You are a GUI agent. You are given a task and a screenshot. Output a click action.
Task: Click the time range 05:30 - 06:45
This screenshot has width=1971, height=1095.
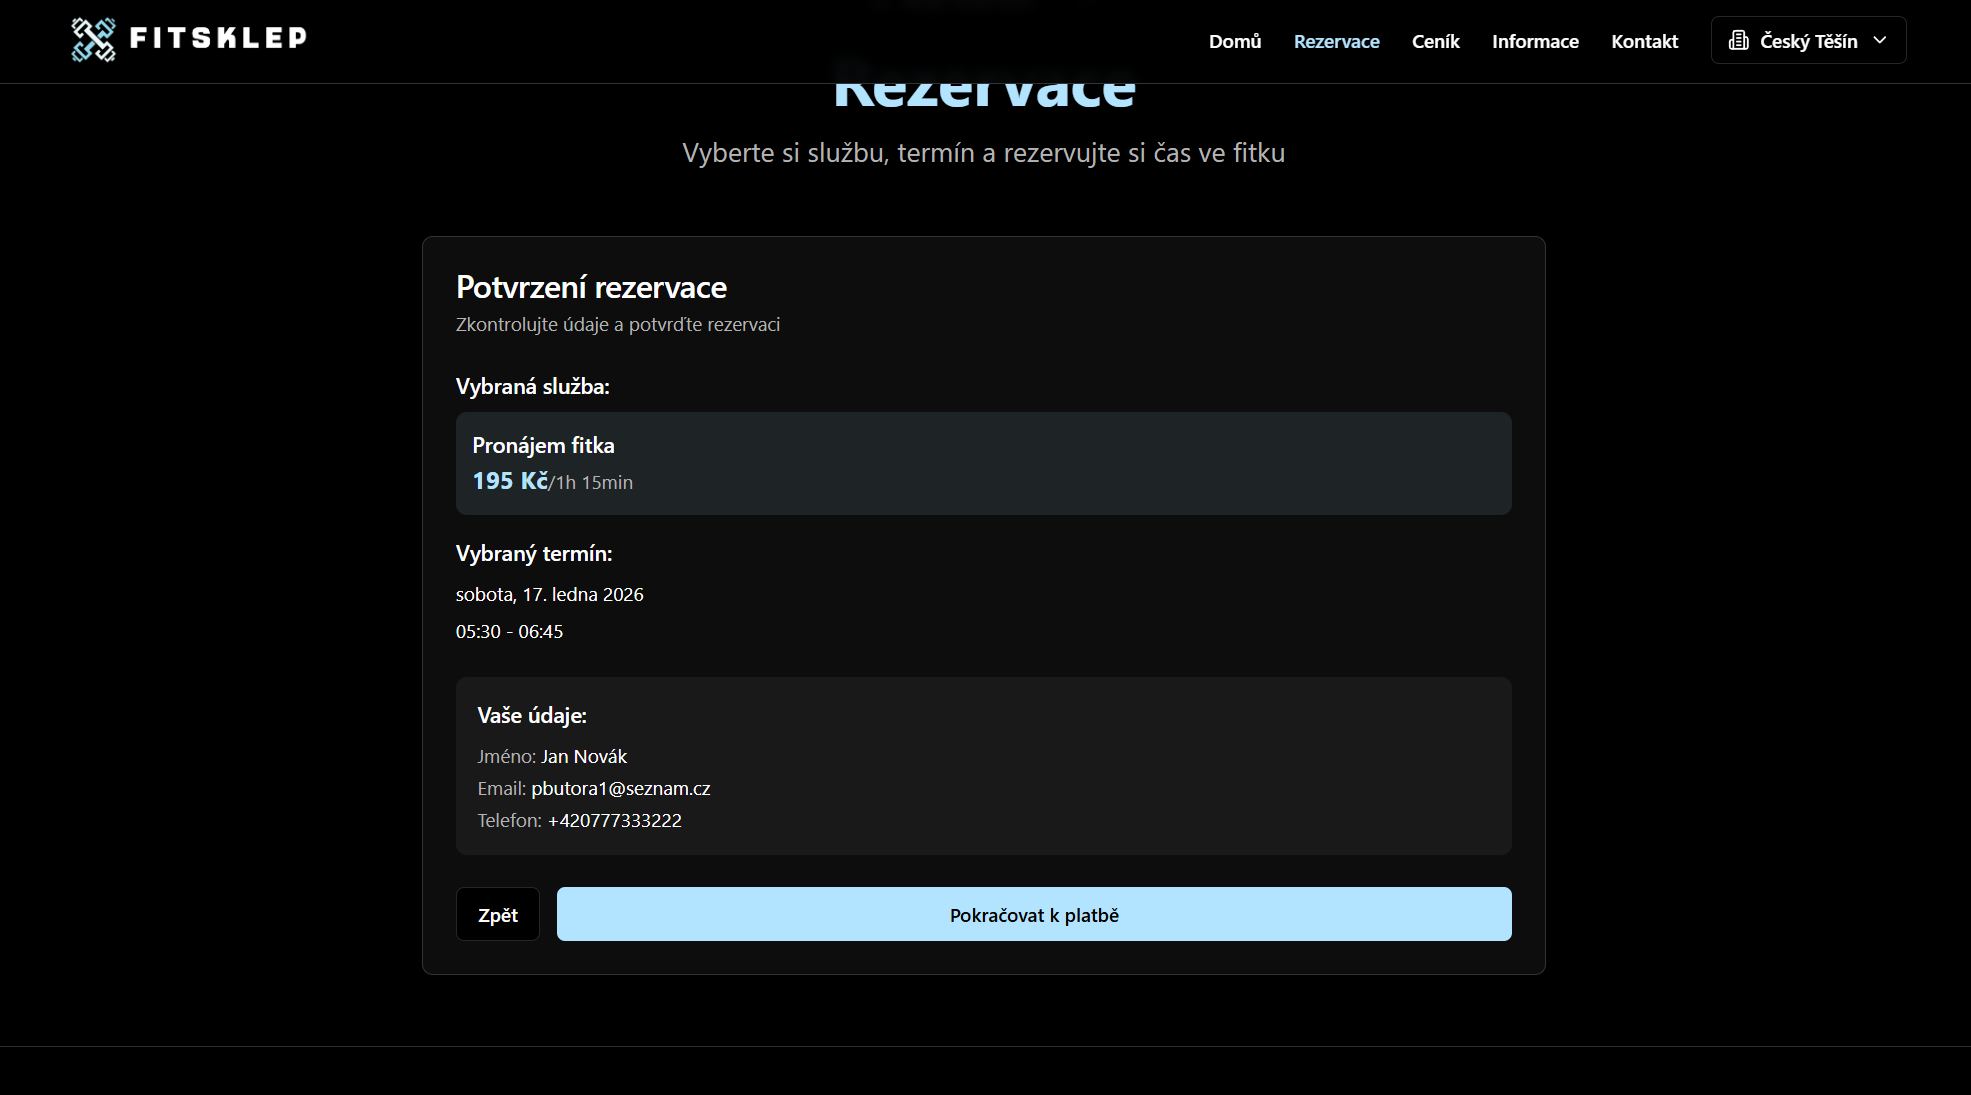pos(509,631)
